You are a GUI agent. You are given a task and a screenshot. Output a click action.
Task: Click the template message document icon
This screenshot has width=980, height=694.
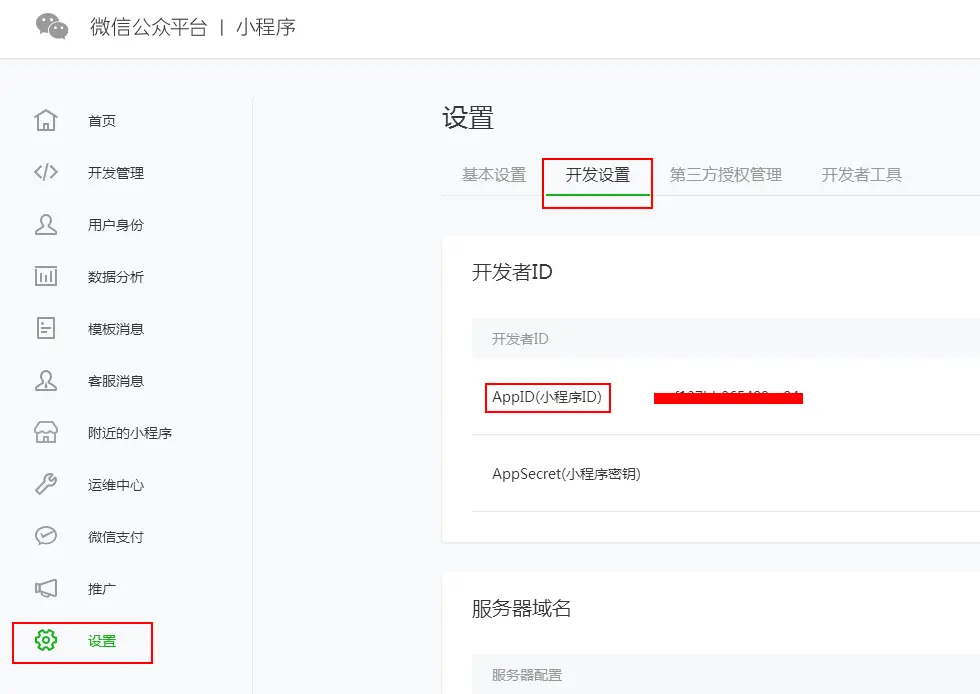(x=46, y=328)
